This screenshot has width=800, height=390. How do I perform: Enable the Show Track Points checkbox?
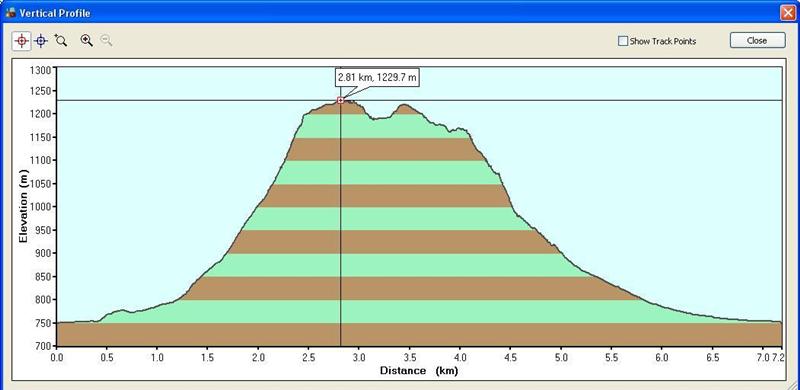point(623,41)
